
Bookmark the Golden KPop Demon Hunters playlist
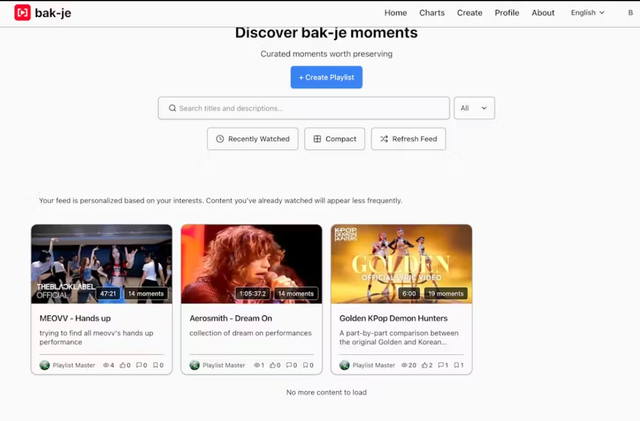coord(457,365)
